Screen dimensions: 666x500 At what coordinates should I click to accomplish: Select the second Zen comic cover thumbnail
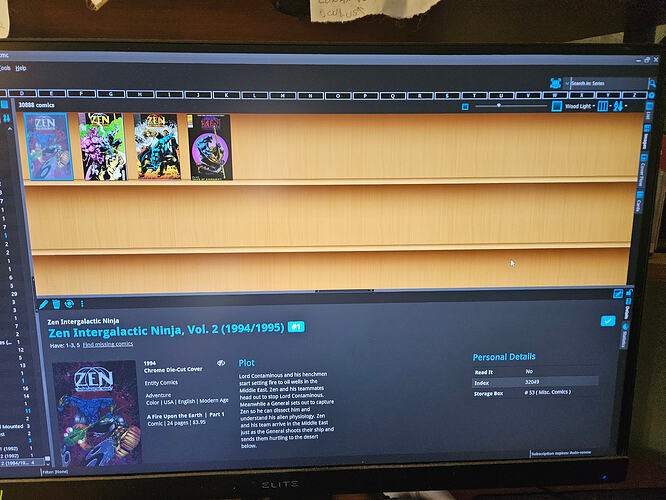click(x=102, y=146)
